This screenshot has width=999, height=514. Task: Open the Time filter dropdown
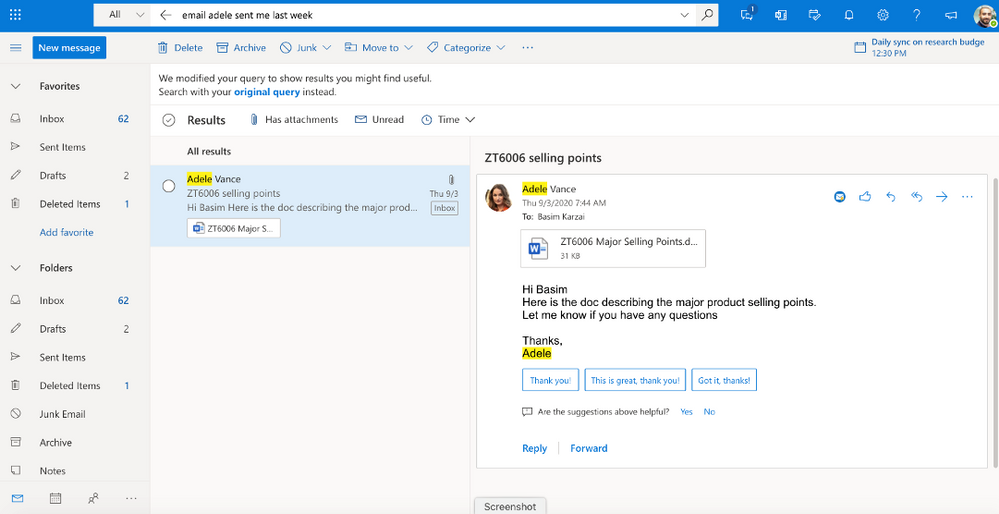[448, 120]
